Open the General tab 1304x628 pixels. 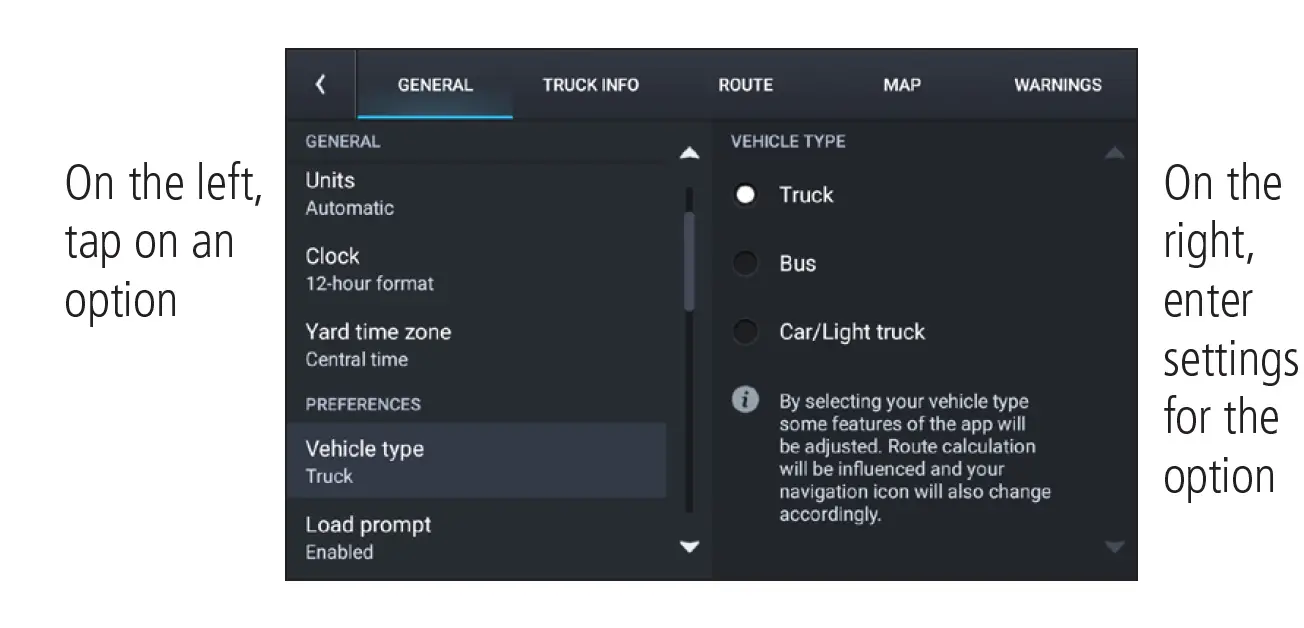pyautogui.click(x=435, y=85)
